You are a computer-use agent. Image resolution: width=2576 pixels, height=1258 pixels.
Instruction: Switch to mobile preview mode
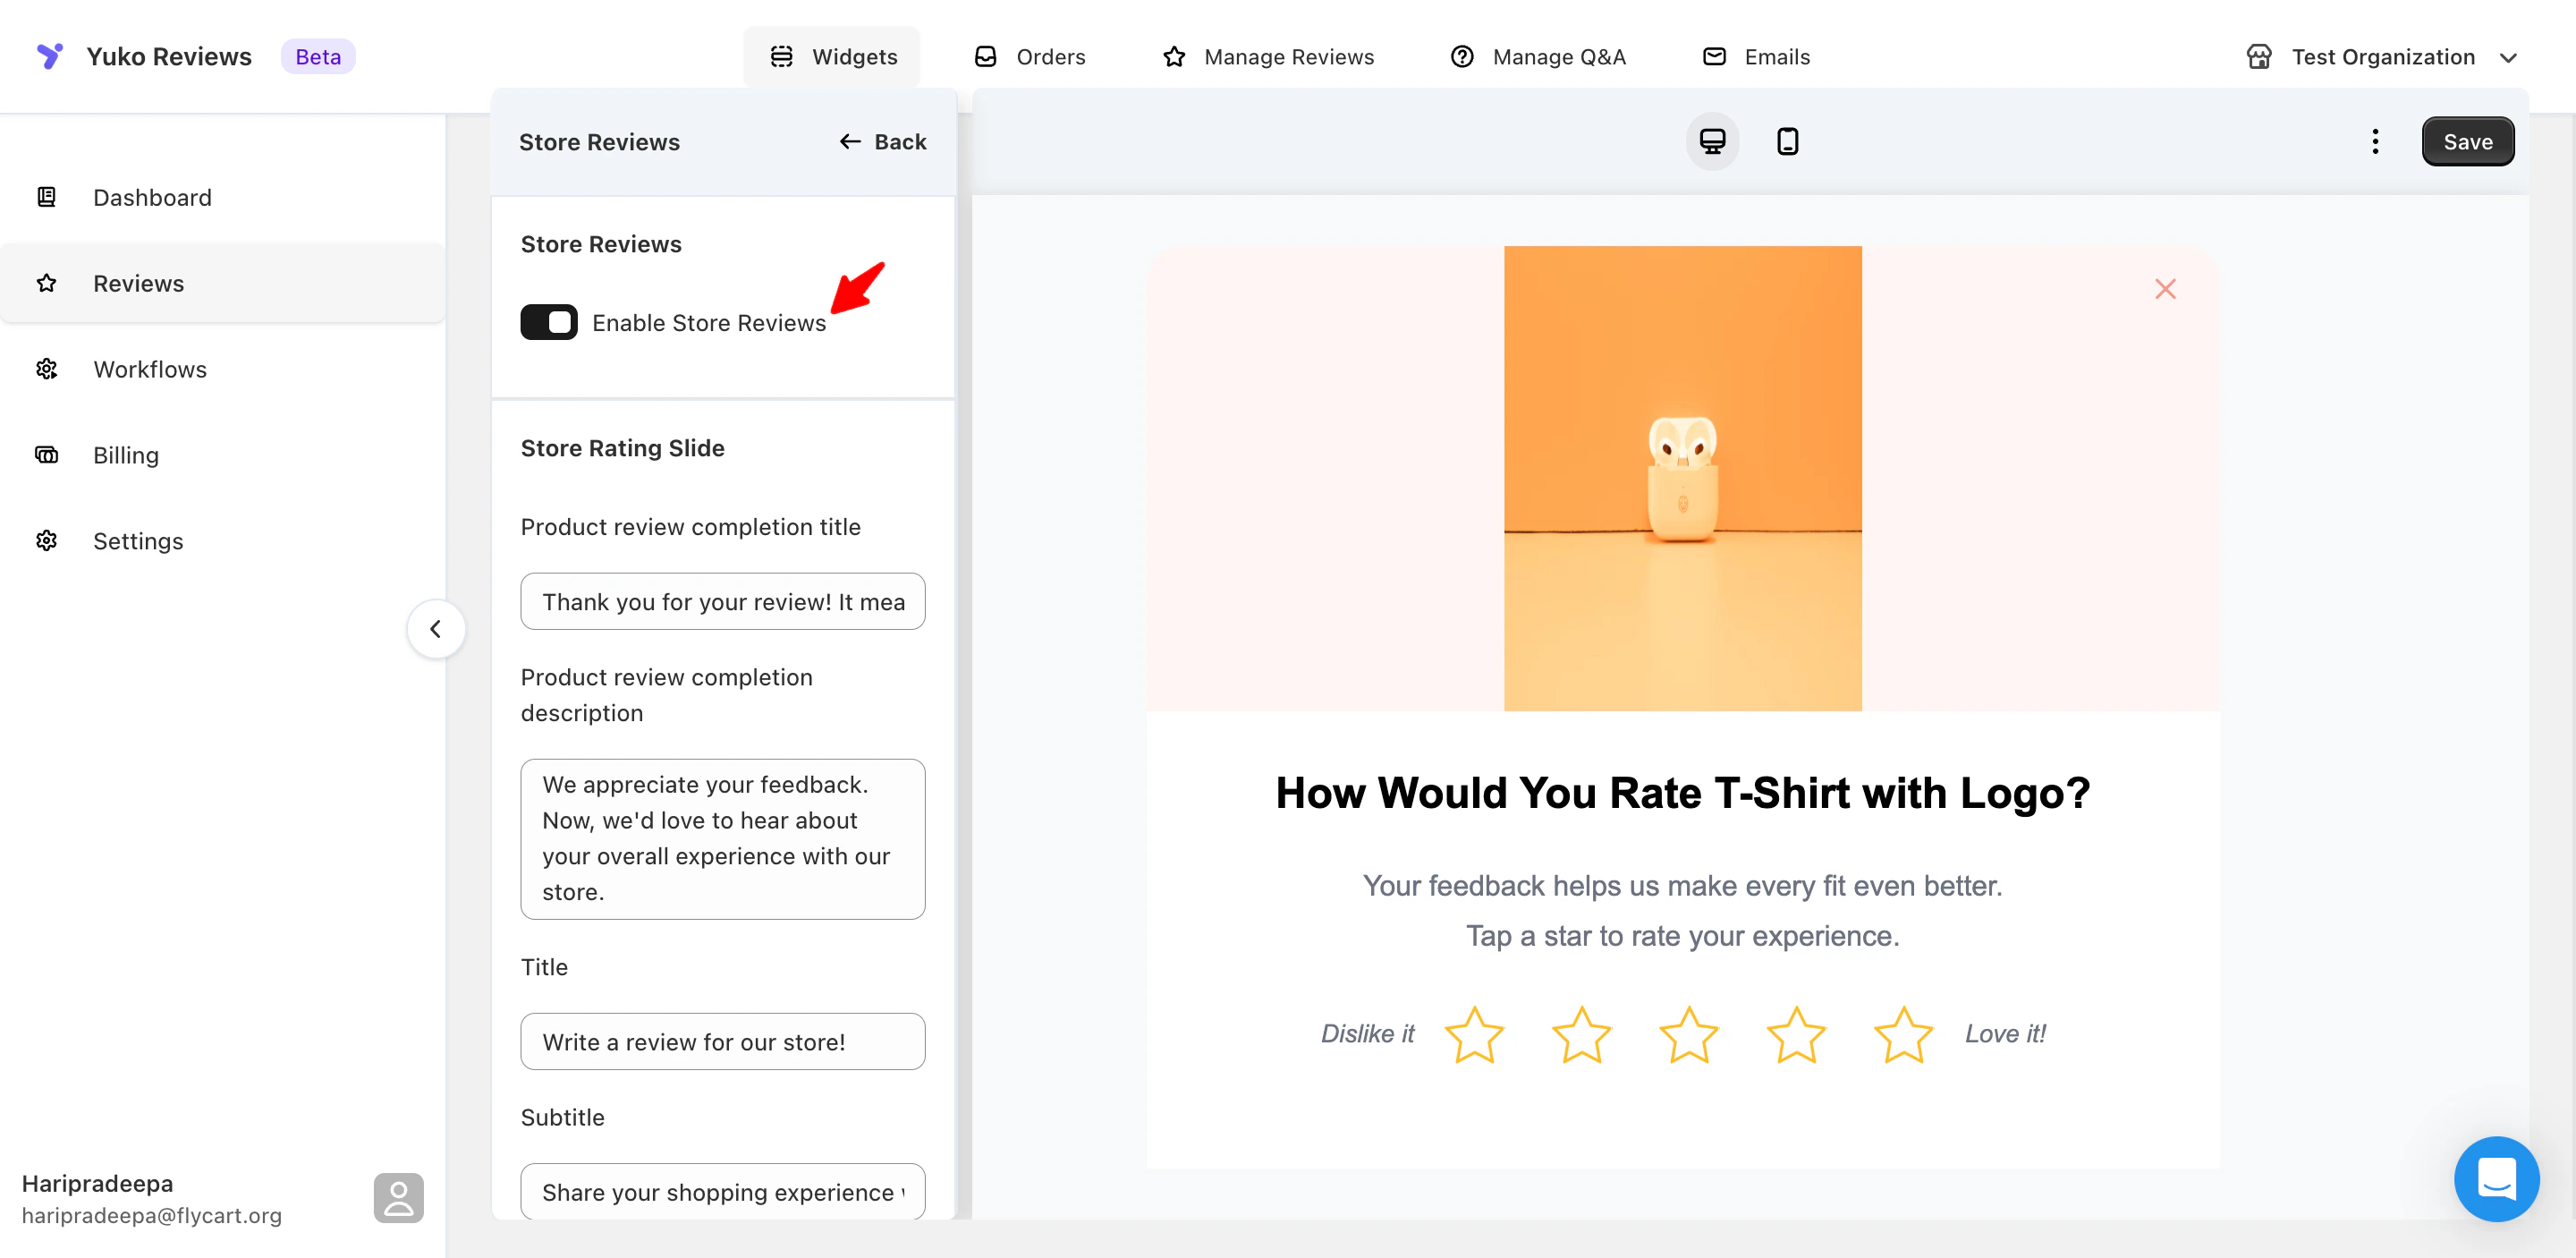(x=1787, y=141)
